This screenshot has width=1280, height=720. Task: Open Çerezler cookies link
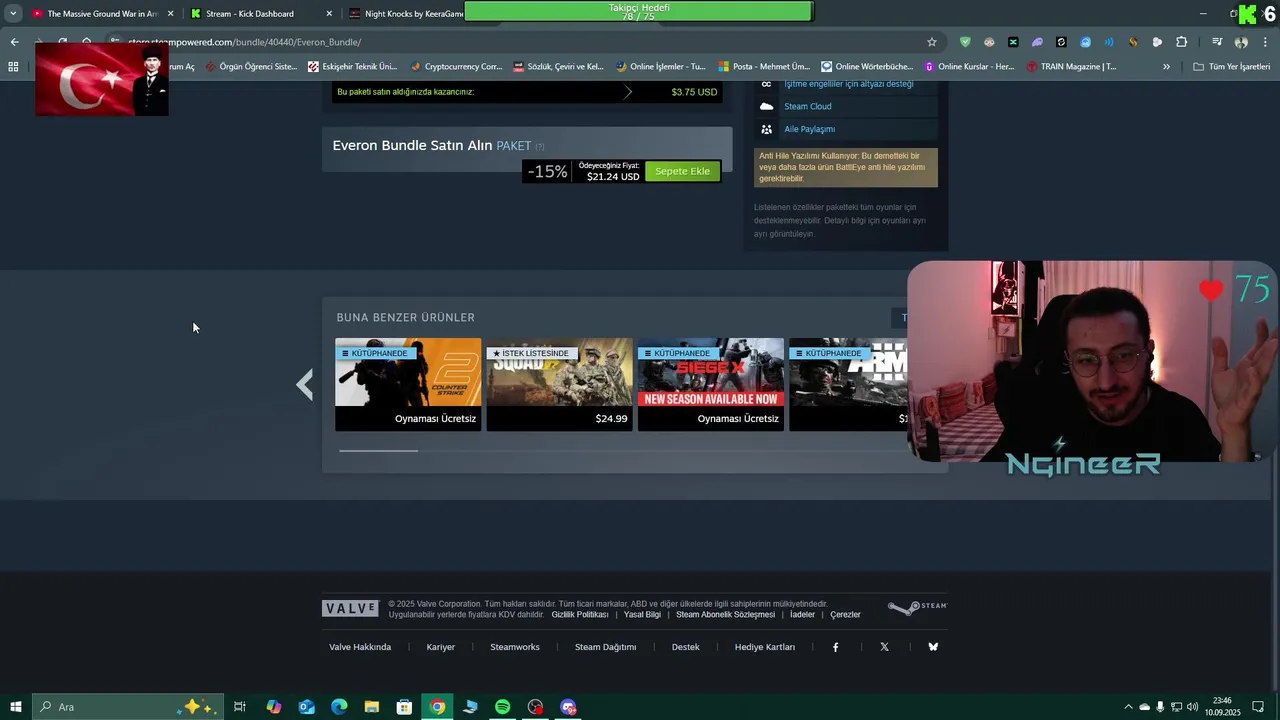(845, 615)
